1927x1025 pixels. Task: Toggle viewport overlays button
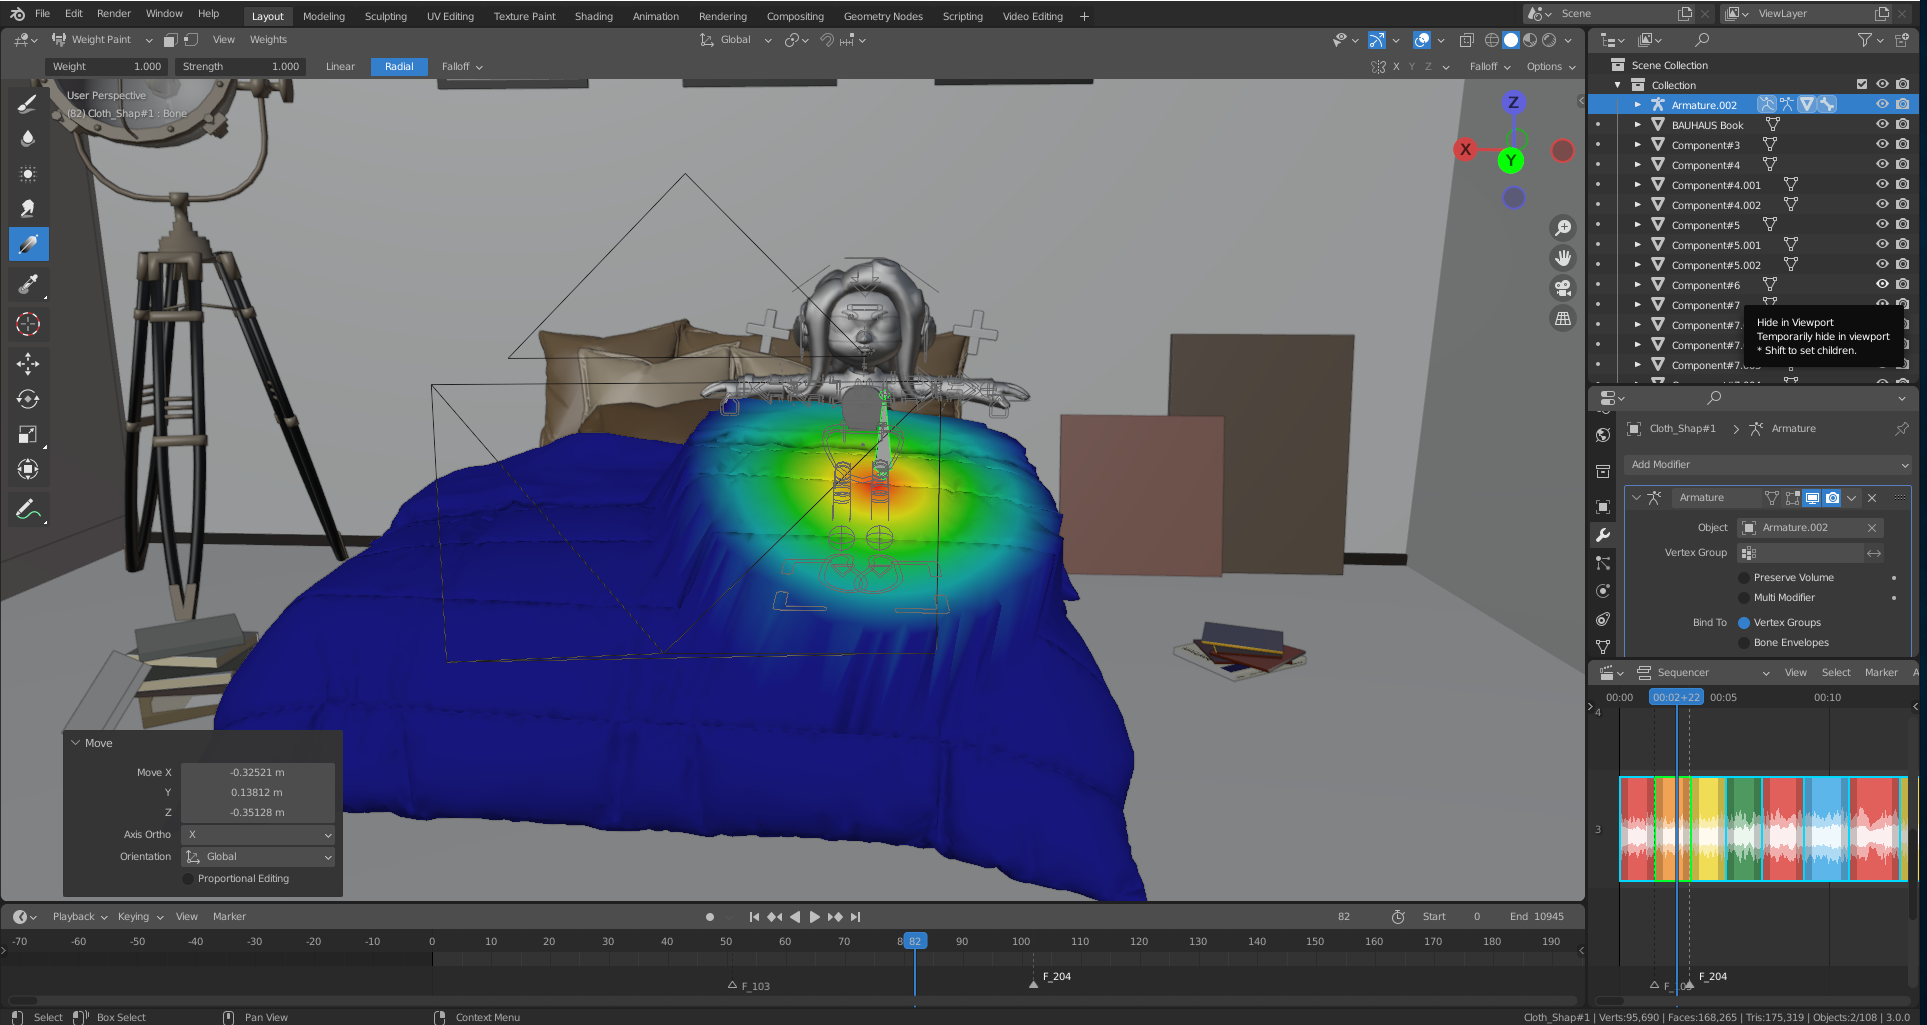point(1421,40)
